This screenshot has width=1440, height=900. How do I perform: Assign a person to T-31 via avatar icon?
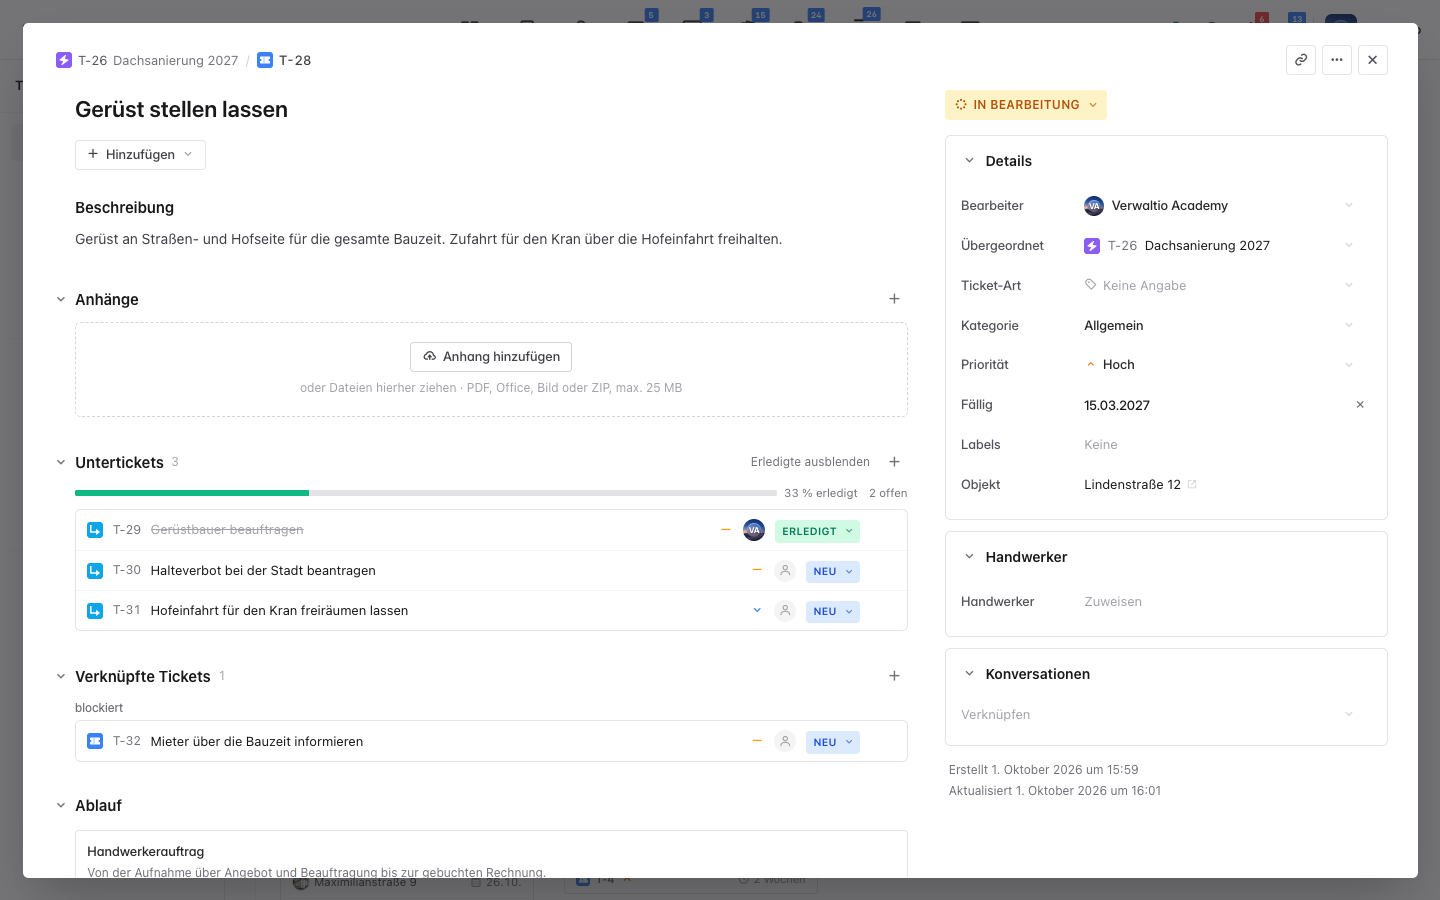[x=785, y=611]
